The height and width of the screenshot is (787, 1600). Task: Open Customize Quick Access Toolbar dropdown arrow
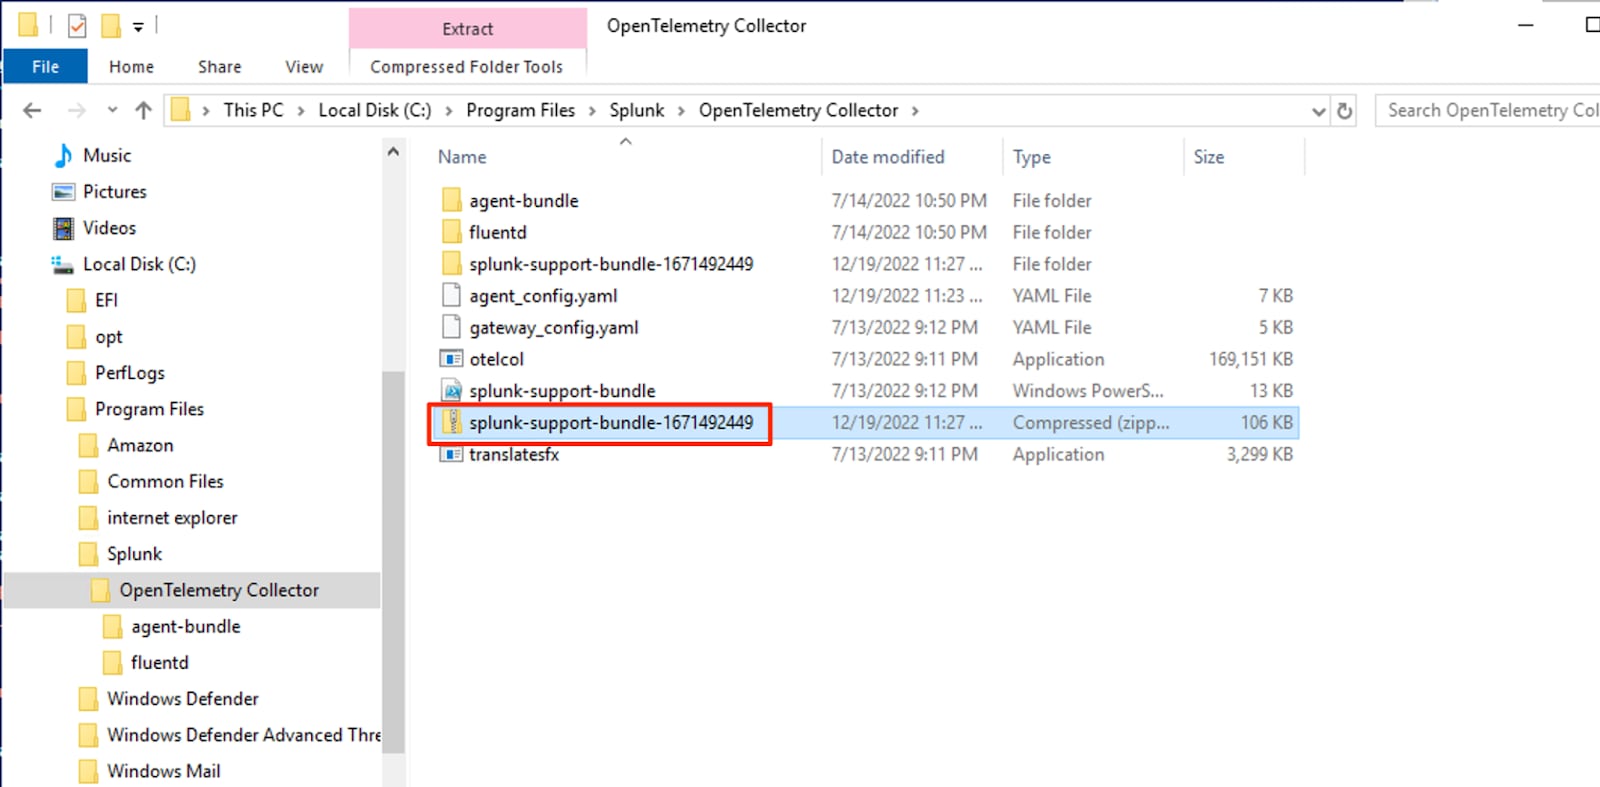[x=138, y=27]
